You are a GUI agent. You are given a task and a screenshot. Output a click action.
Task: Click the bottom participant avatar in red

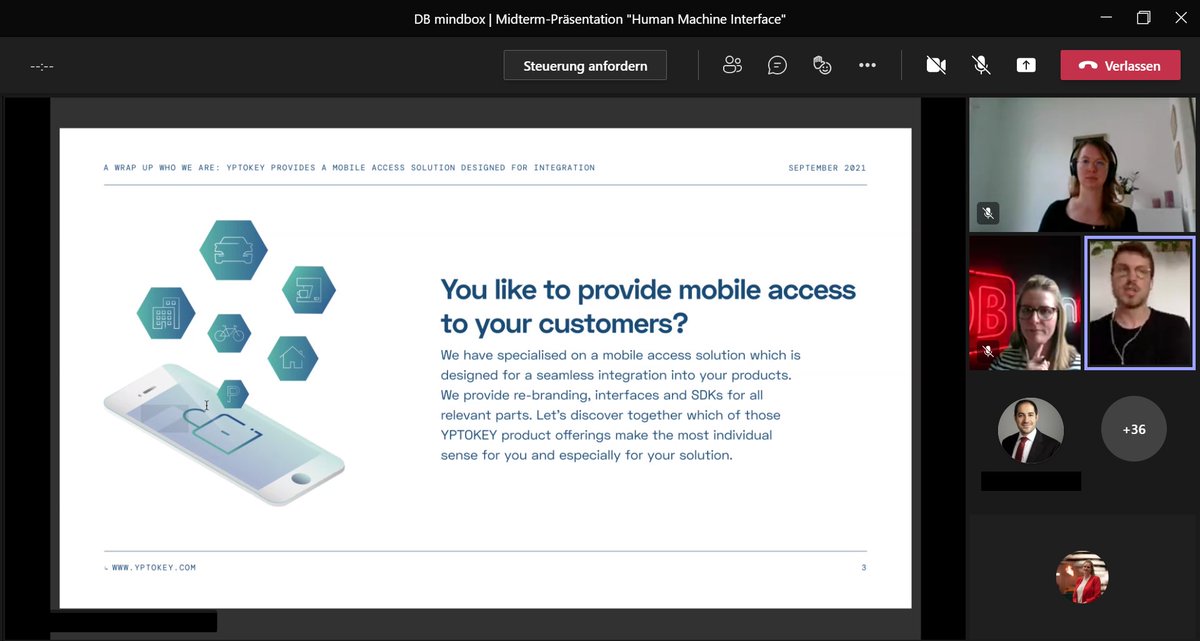[1082, 577]
